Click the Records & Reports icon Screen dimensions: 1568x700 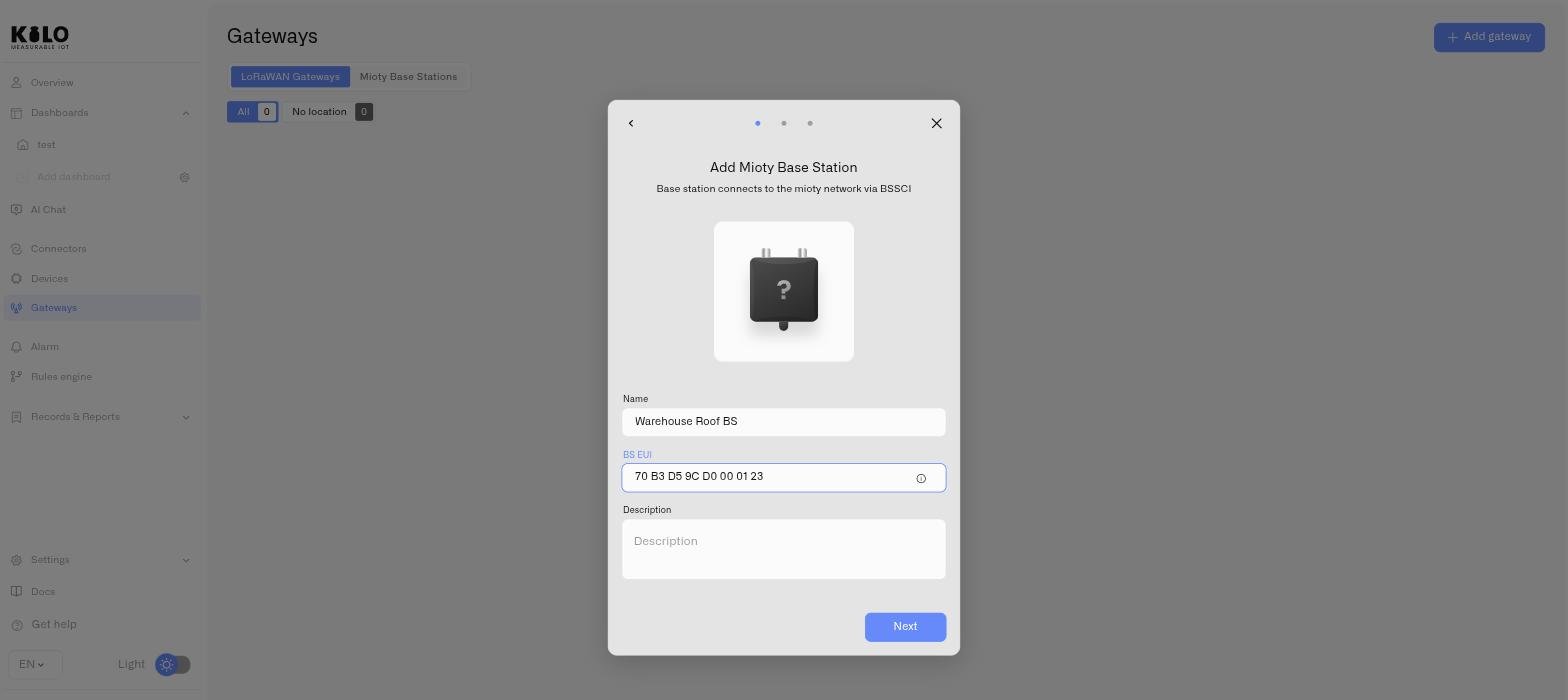pos(16,417)
